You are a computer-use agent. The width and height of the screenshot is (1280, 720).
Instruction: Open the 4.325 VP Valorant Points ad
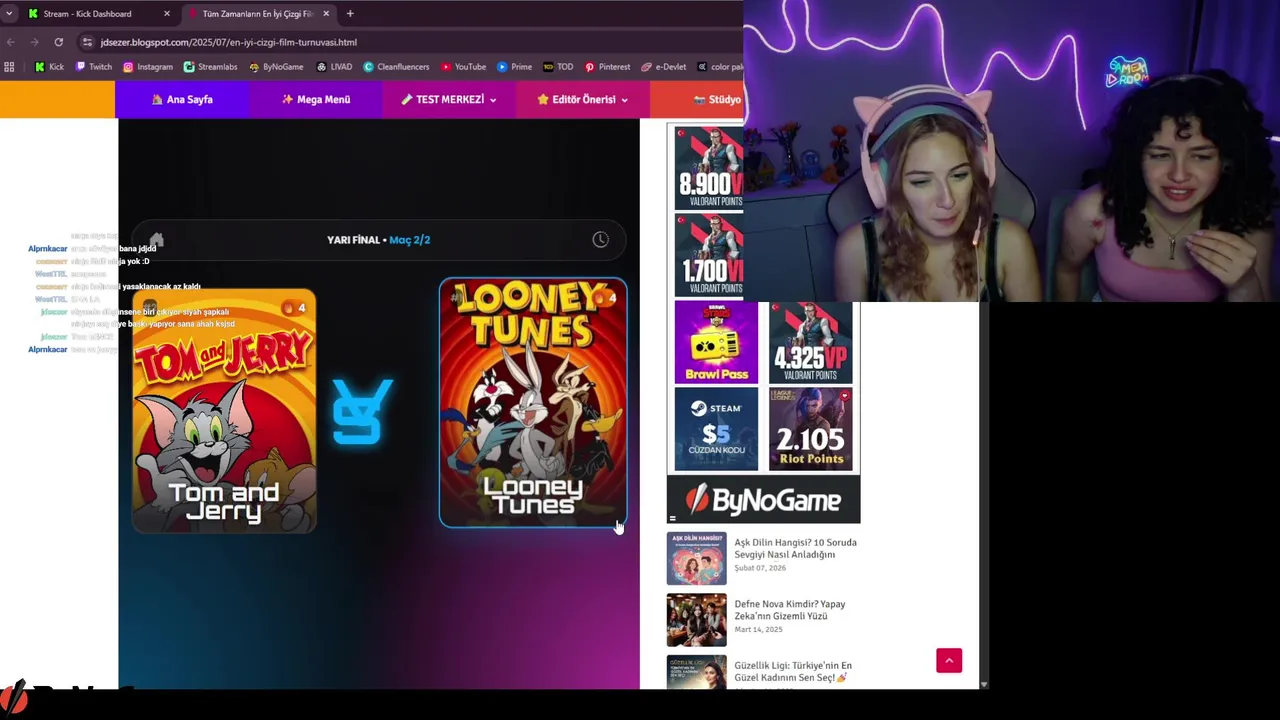[810, 342]
